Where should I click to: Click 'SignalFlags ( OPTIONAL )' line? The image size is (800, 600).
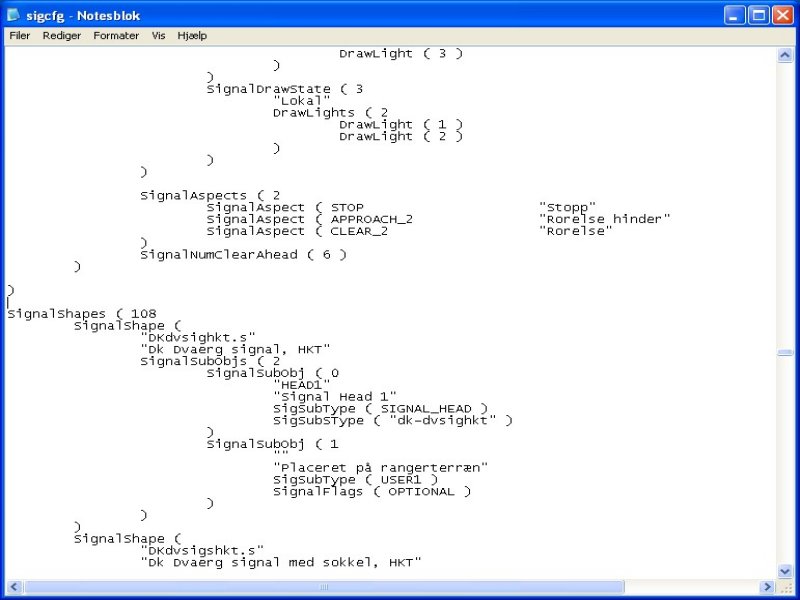tap(372, 491)
